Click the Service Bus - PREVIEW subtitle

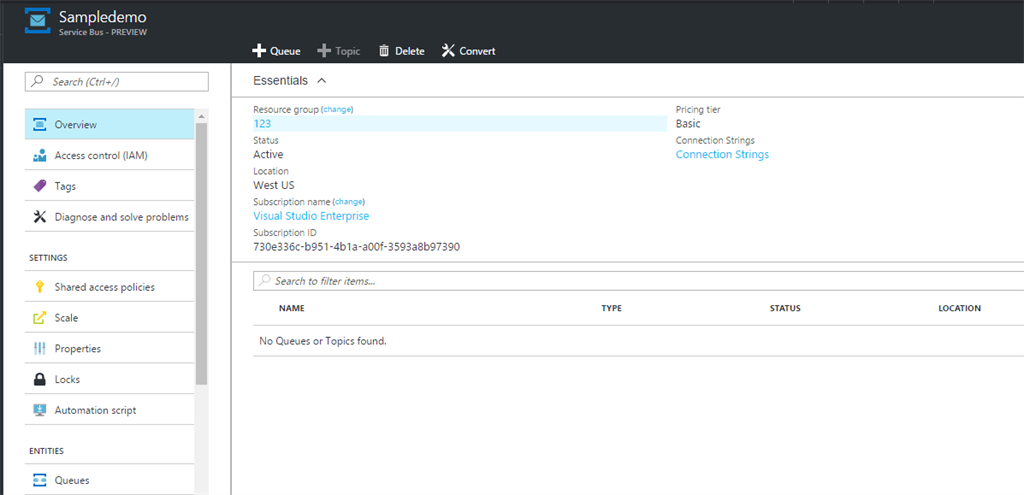pos(103,32)
